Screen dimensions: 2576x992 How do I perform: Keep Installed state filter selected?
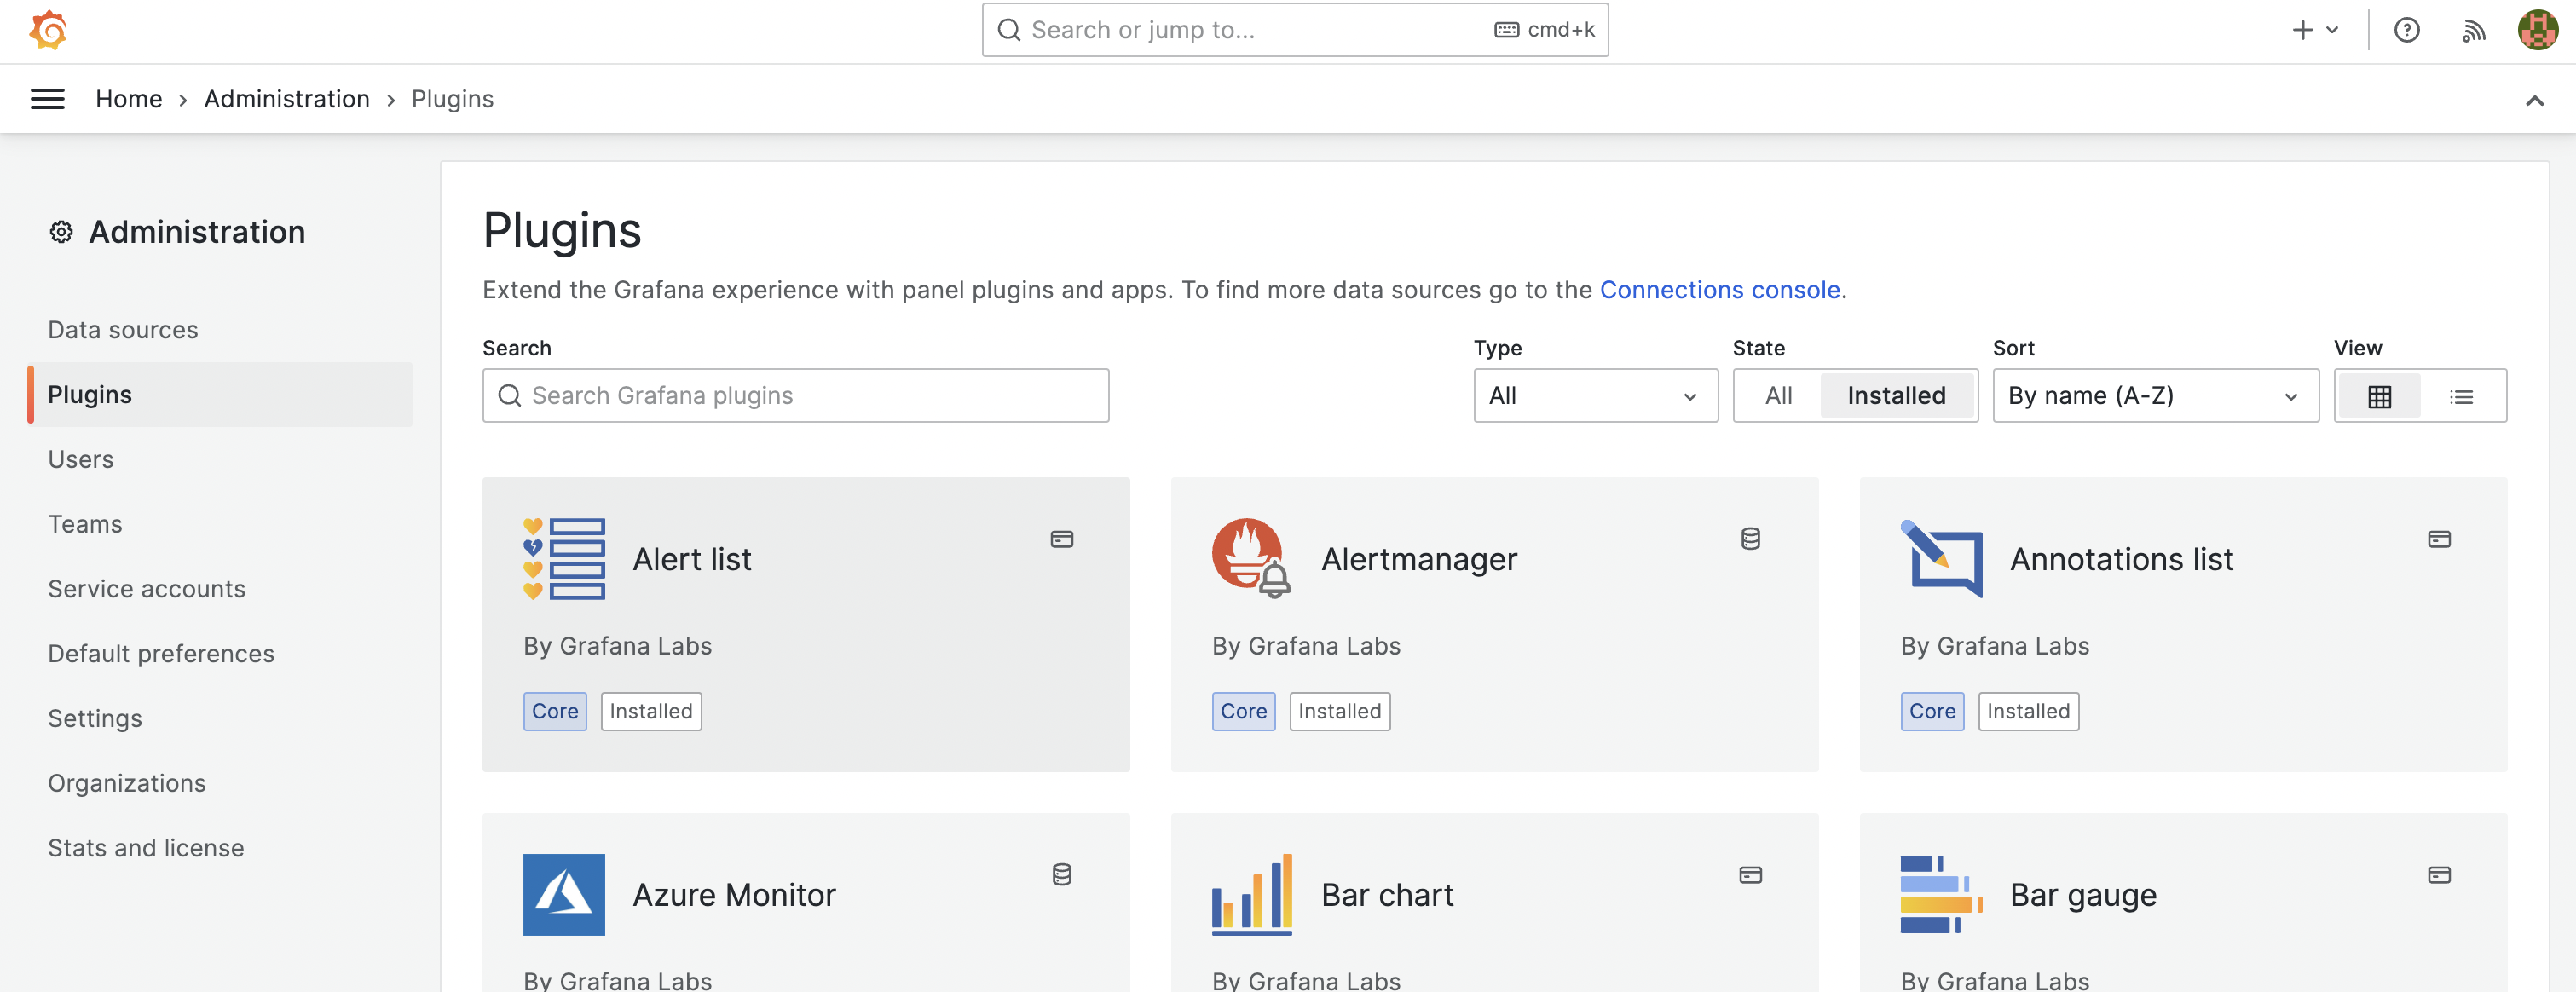point(1897,395)
